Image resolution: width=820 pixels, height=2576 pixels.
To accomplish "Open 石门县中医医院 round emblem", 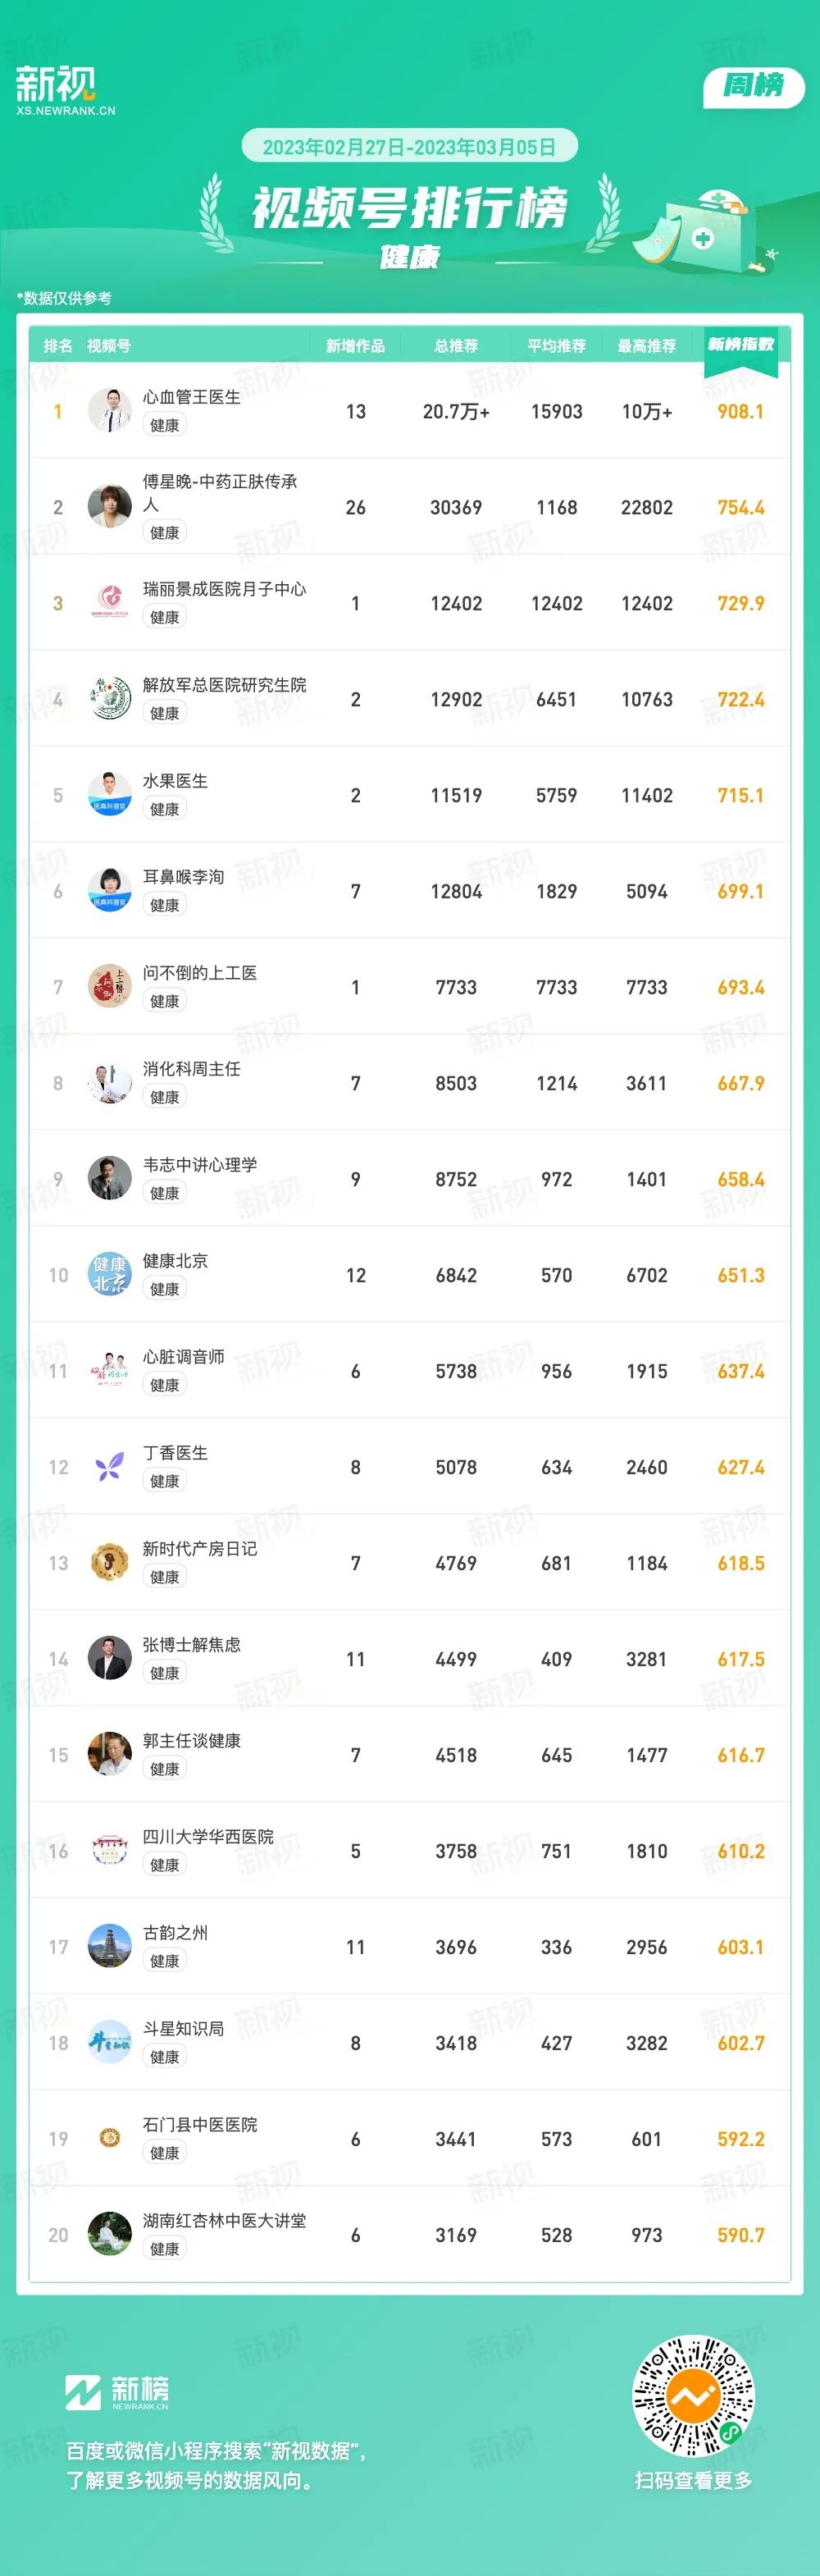I will (110, 2139).
